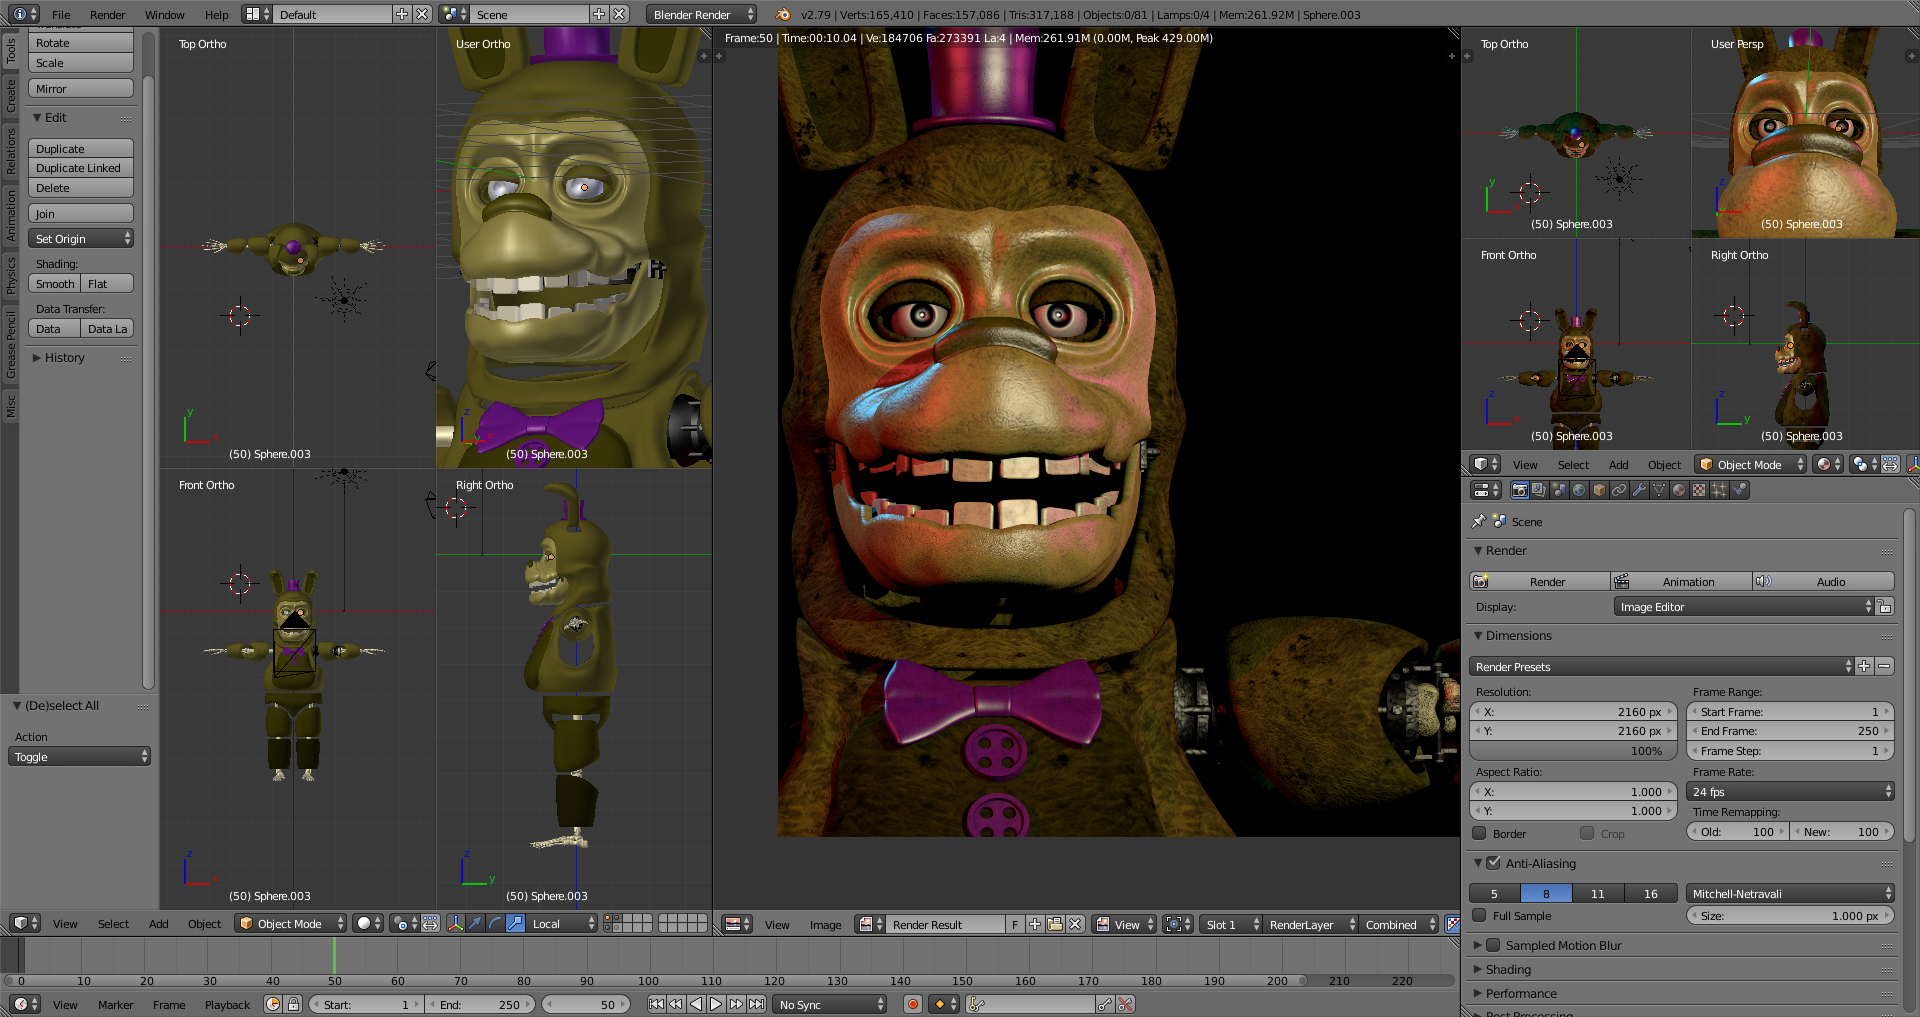Toggle the 3D manipulator widget in left viewport header

[x=455, y=923]
